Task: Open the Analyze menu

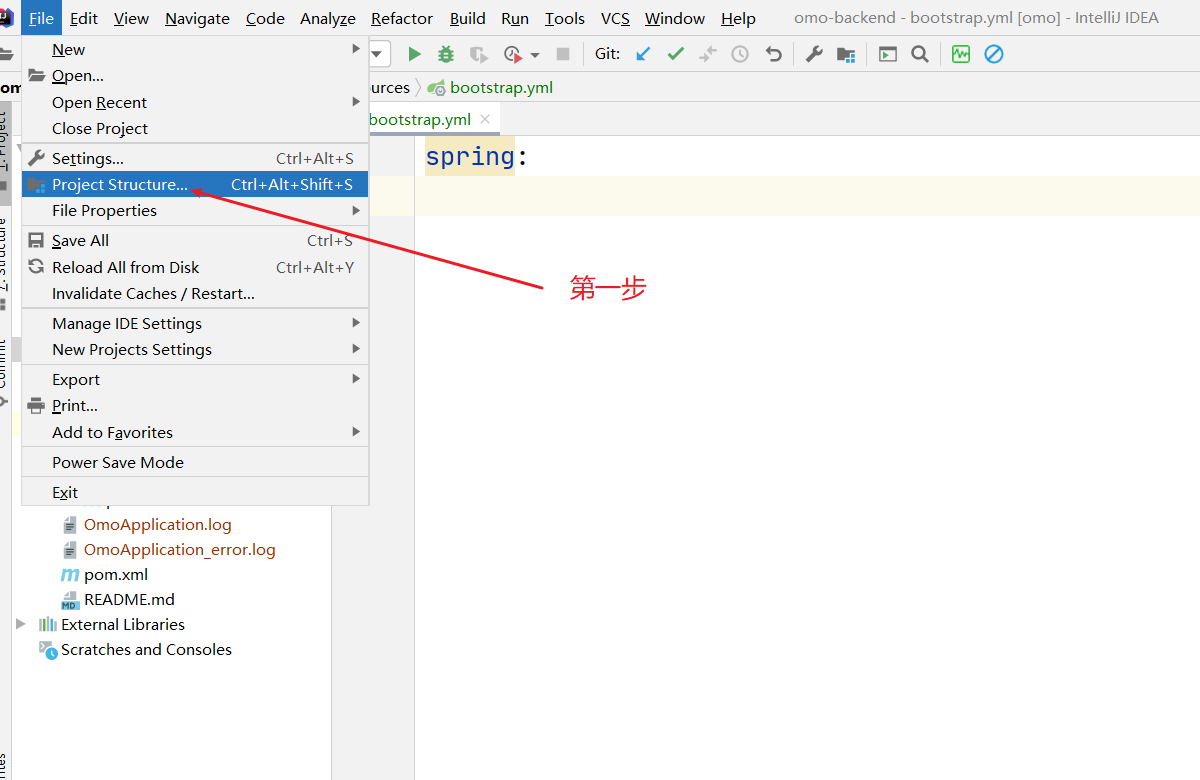Action: click(328, 18)
